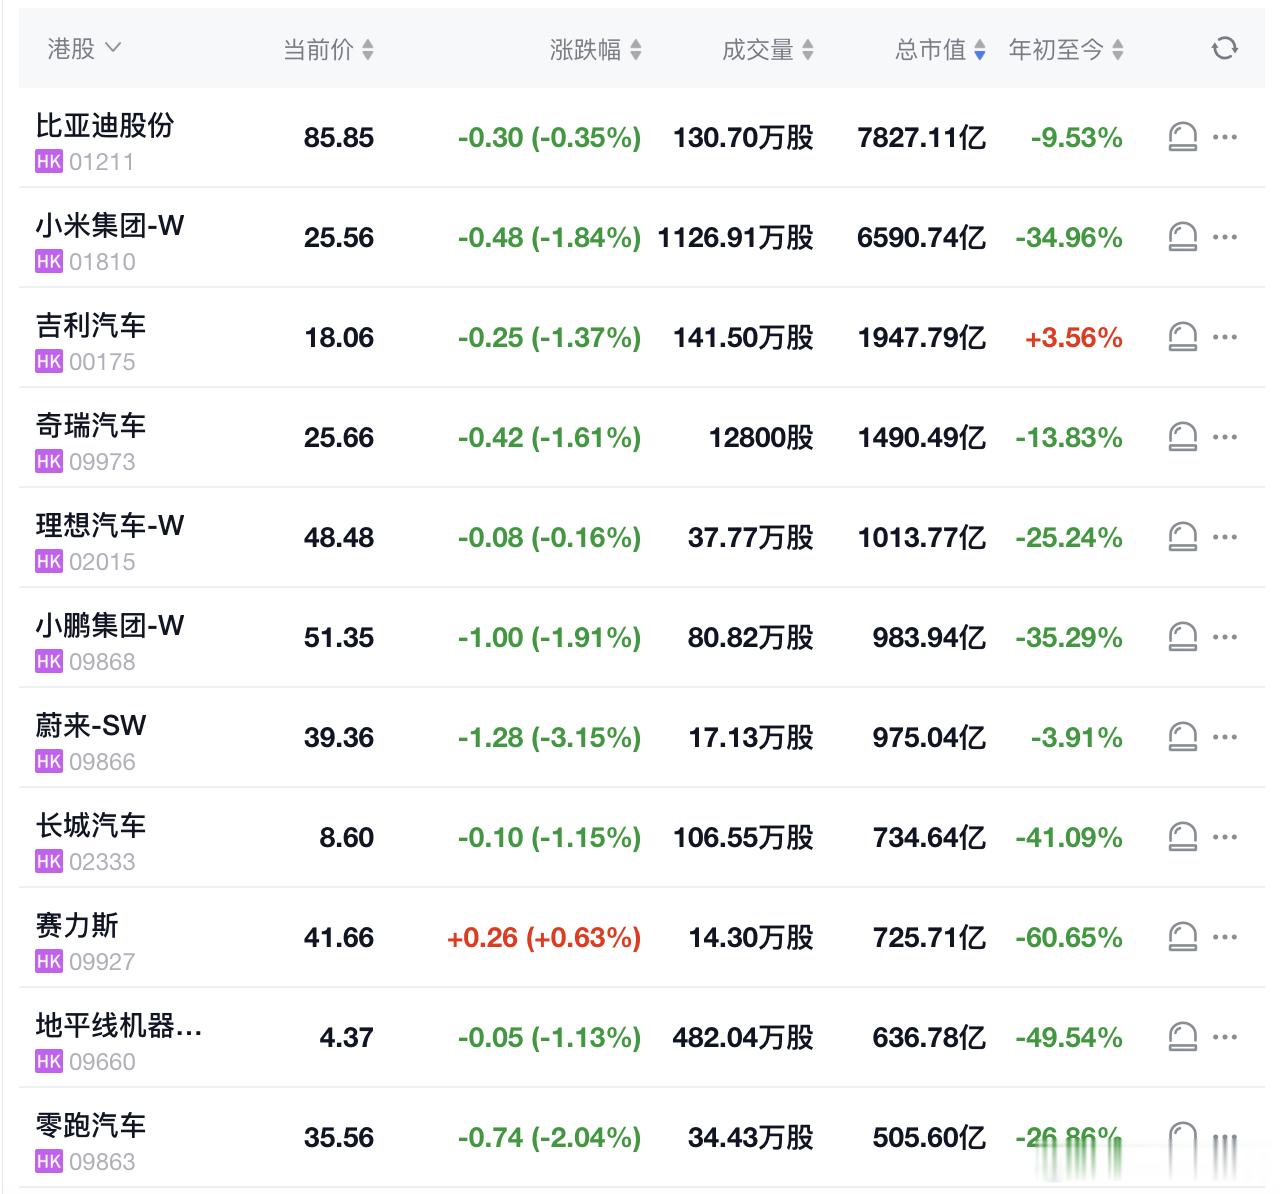This screenshot has width=1280, height=1194.
Task: Set price alert for 长城汽车
Action: (x=1183, y=837)
